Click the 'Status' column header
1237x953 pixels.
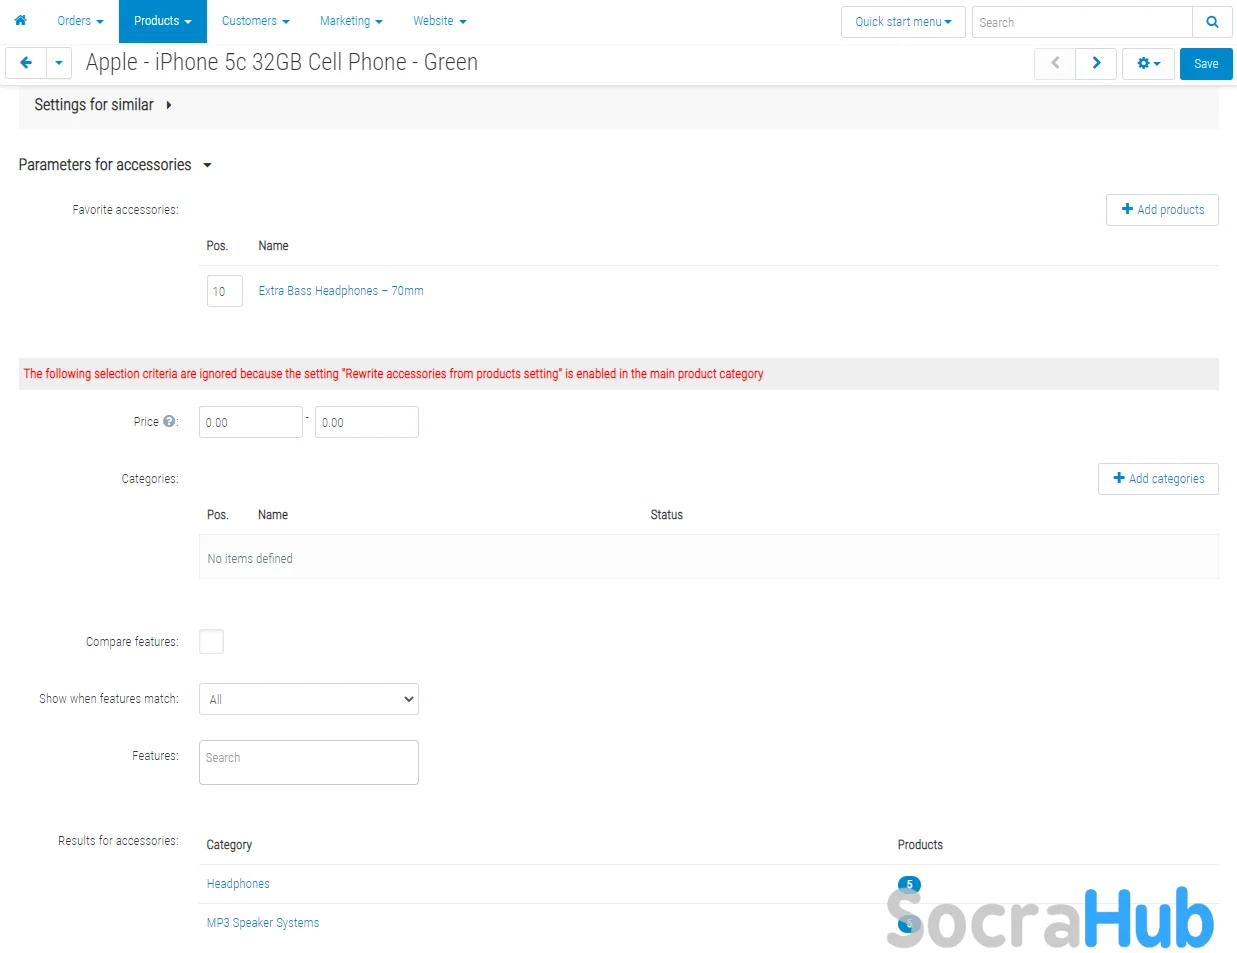point(667,515)
